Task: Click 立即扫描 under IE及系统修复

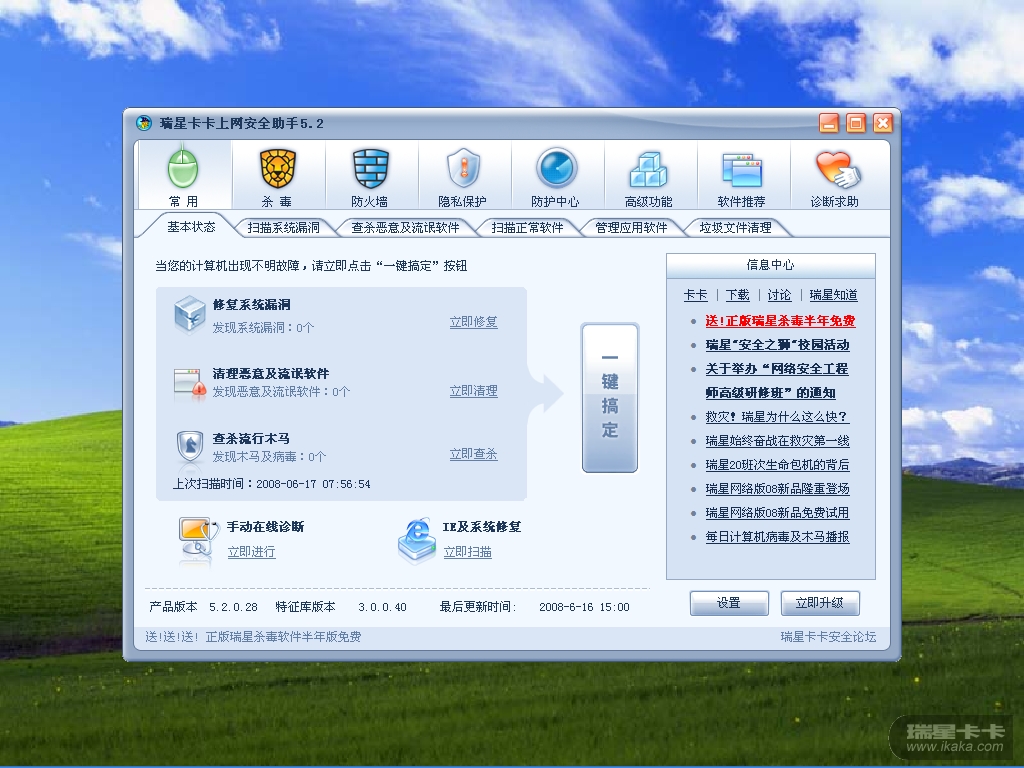Action: click(468, 552)
